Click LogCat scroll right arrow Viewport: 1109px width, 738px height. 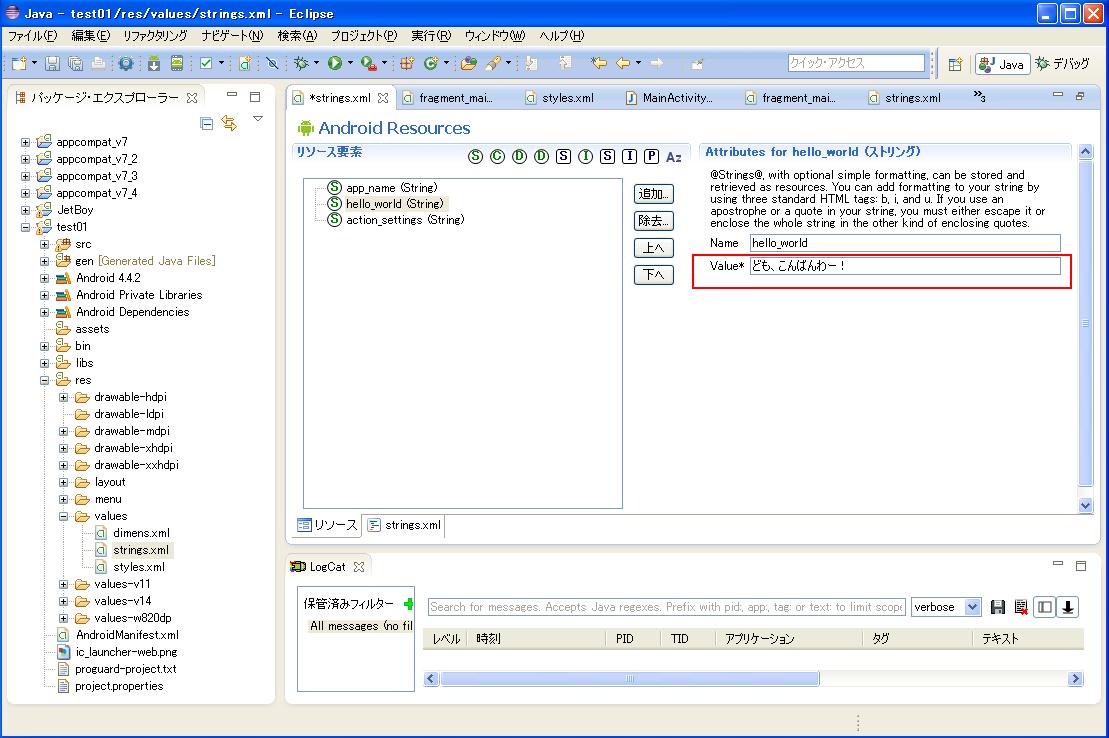tap(1075, 679)
